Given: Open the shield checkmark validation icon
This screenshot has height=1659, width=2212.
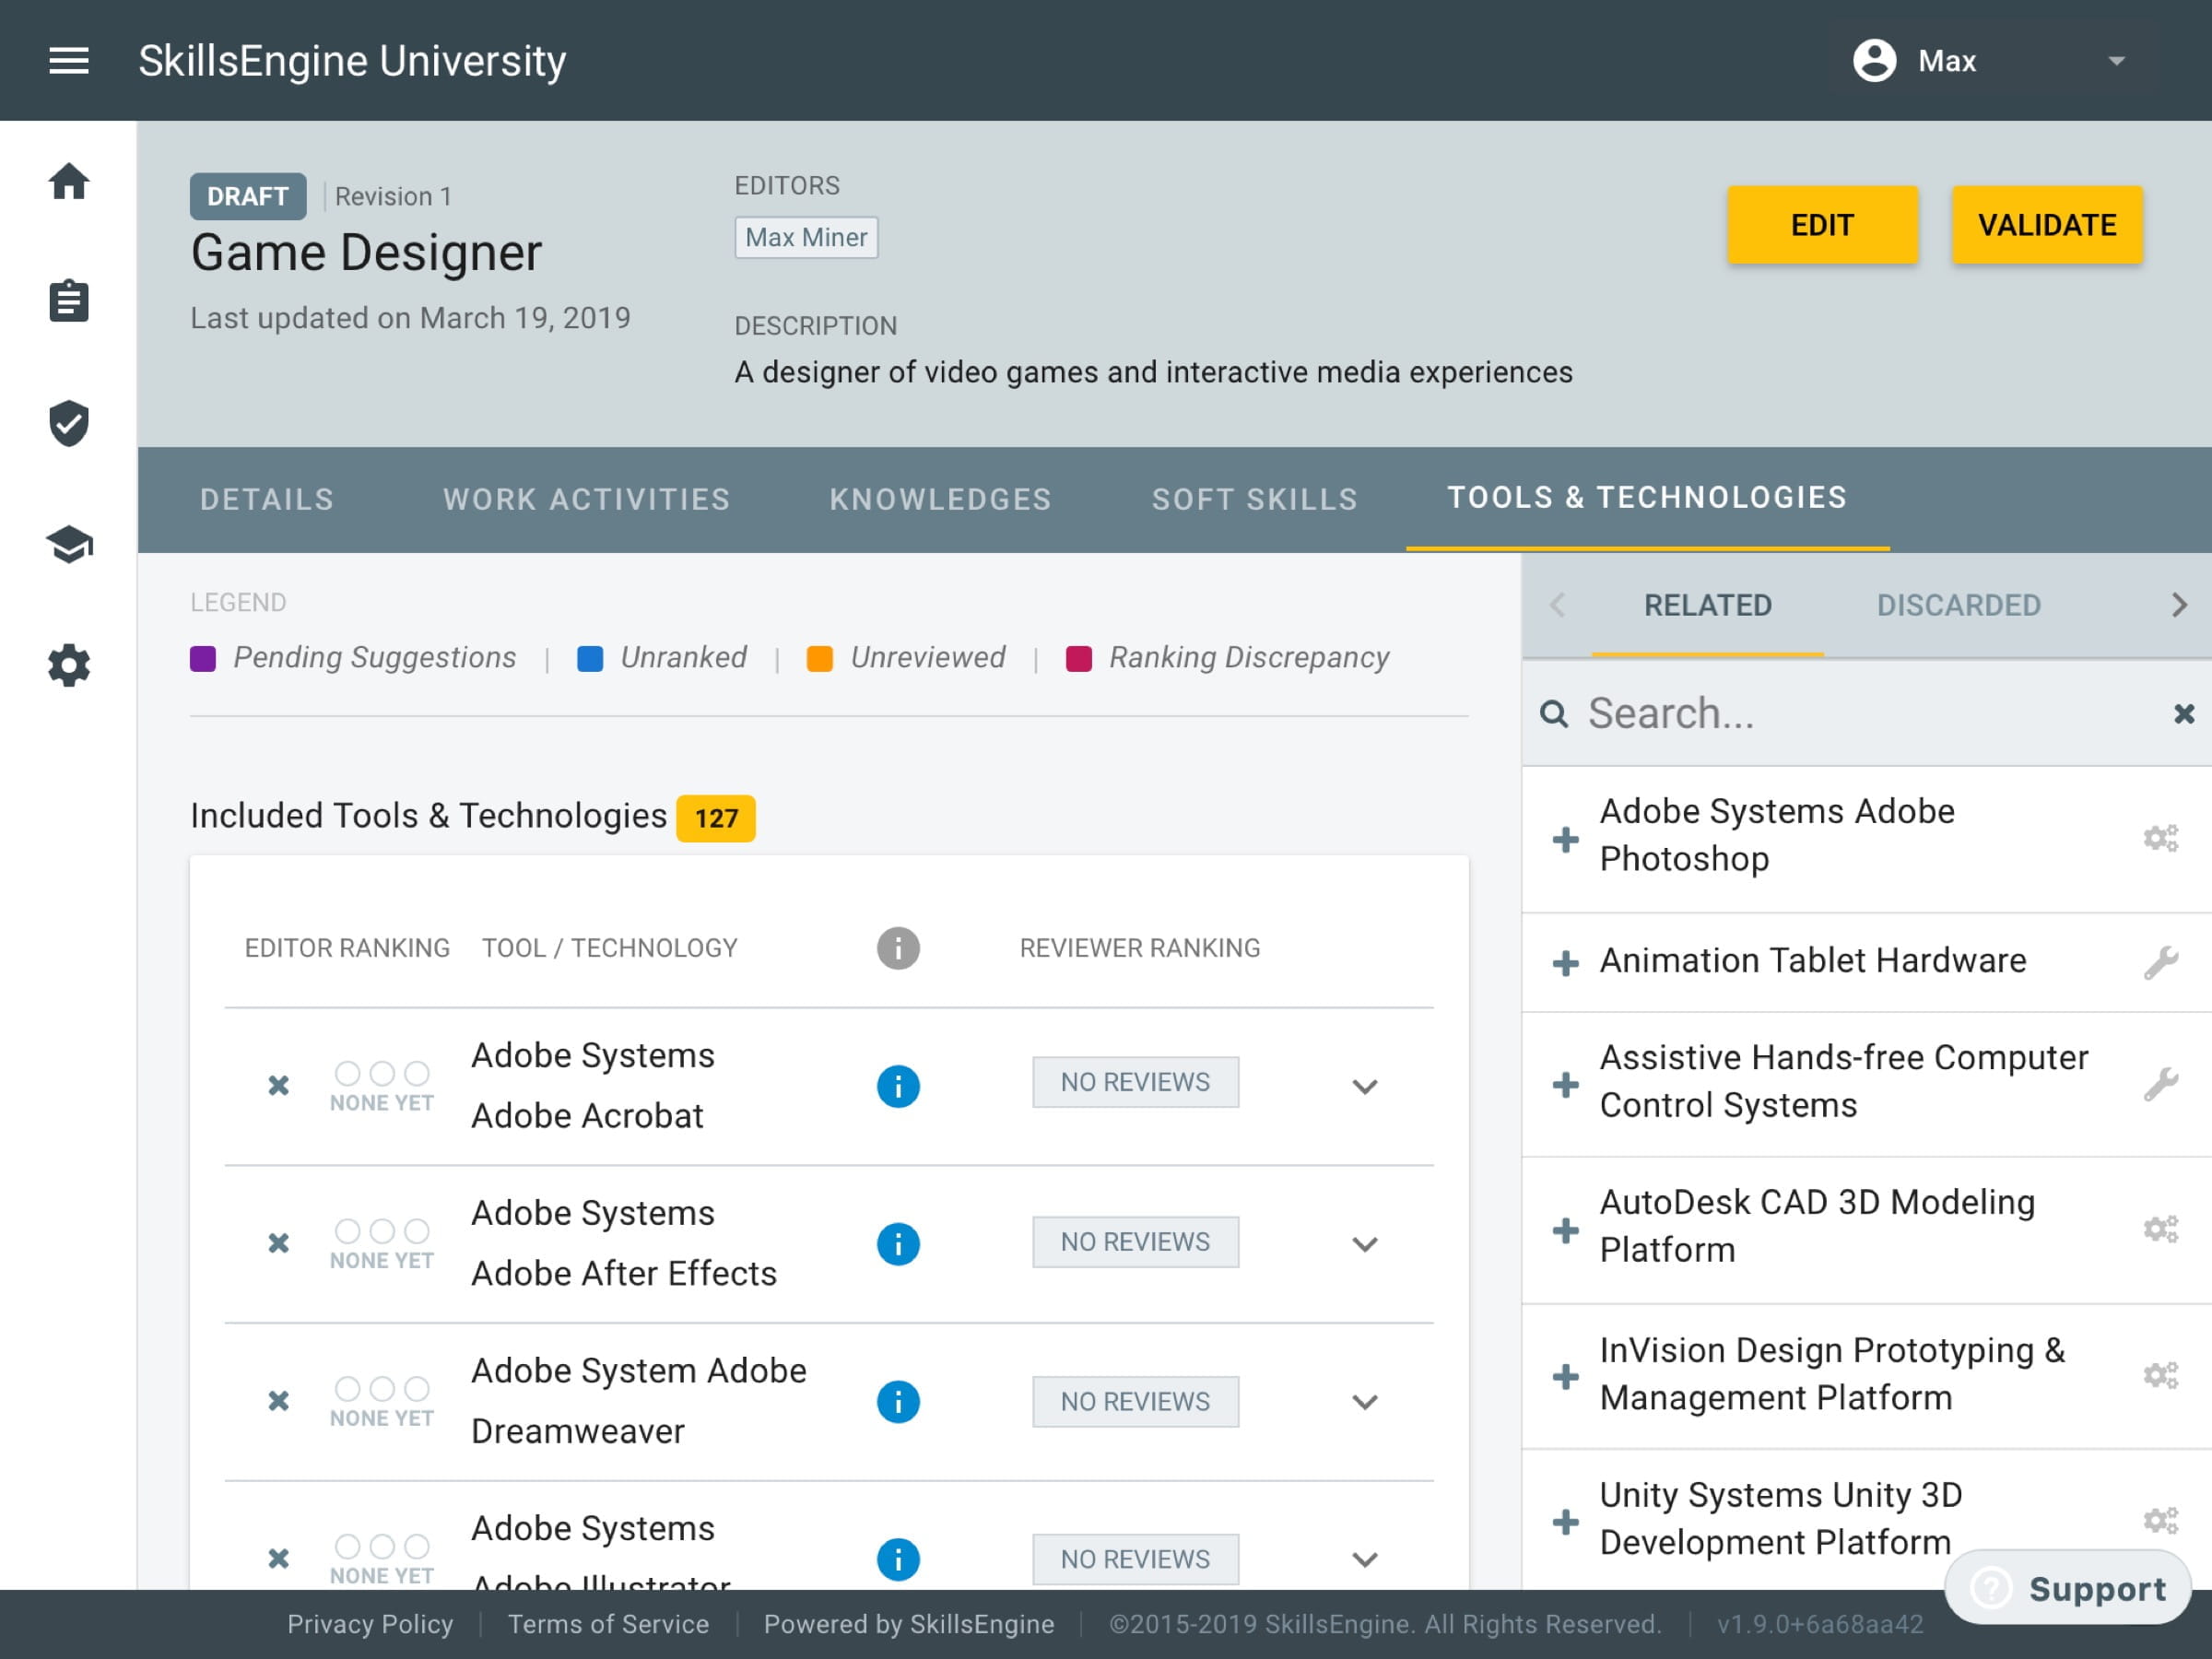Looking at the screenshot, I should pyautogui.click(x=69, y=423).
